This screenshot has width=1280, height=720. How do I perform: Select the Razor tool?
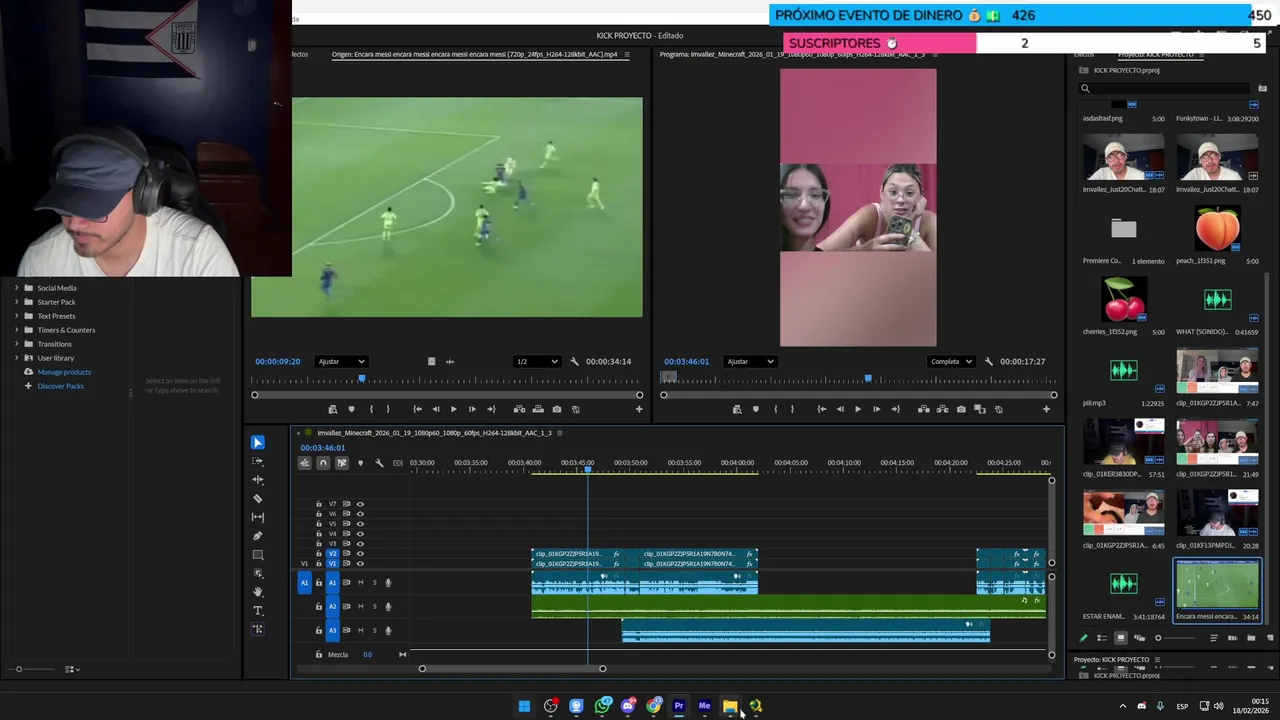[257, 498]
